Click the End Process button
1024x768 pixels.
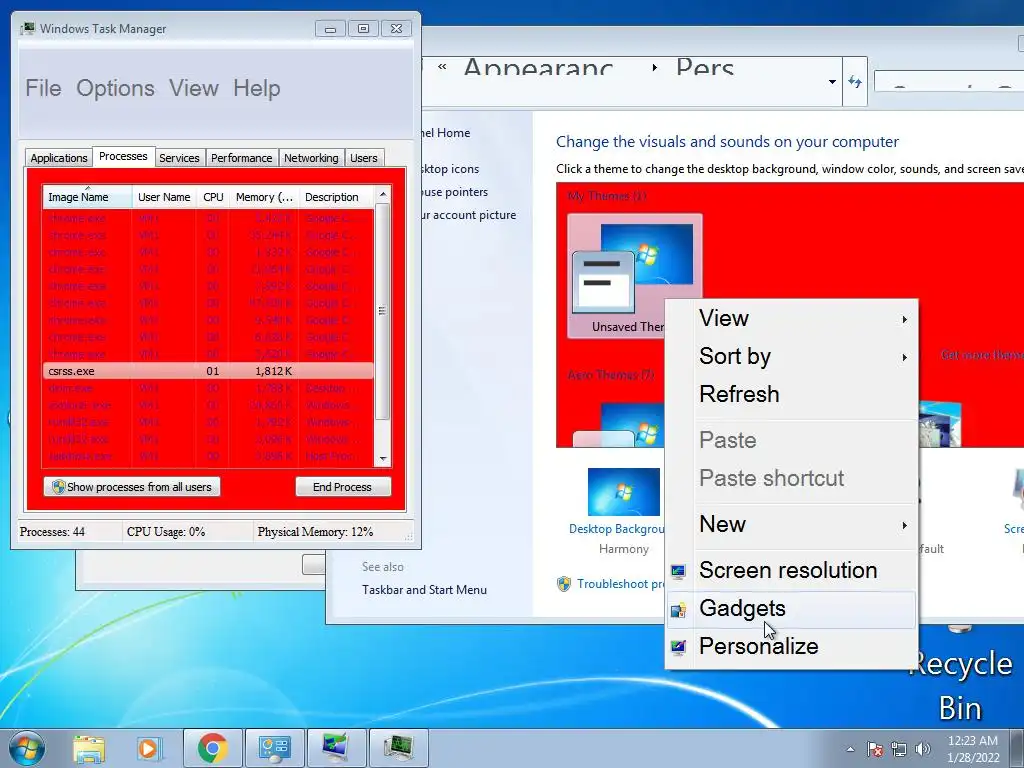tap(343, 487)
